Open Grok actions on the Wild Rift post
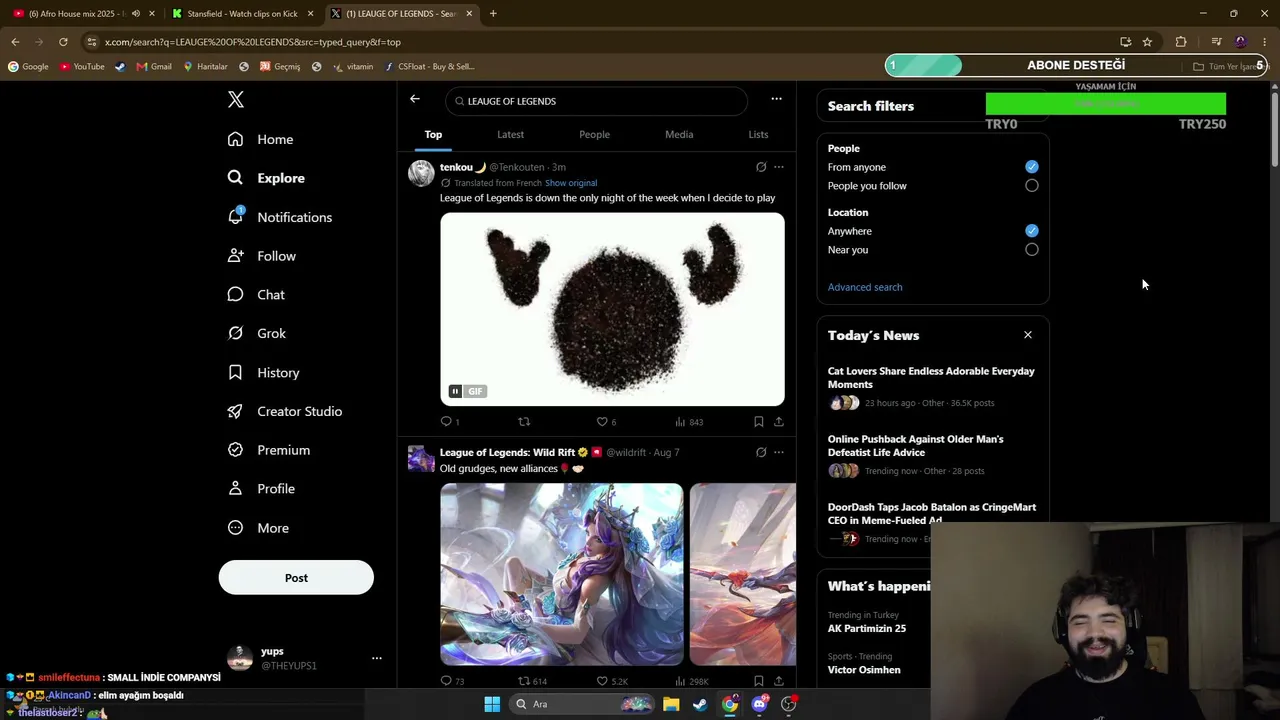Image resolution: width=1280 pixels, height=720 pixels. point(761,452)
